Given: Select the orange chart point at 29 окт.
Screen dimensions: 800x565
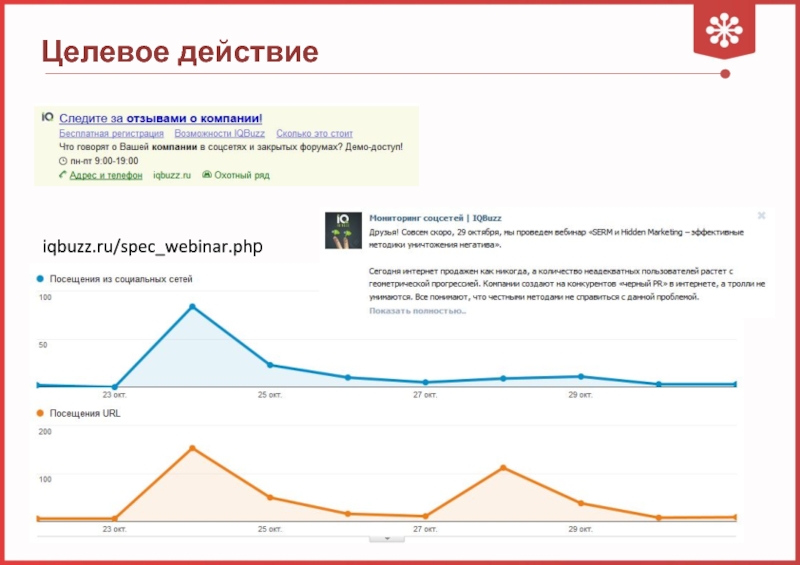Looking at the screenshot, I should pos(581,503).
